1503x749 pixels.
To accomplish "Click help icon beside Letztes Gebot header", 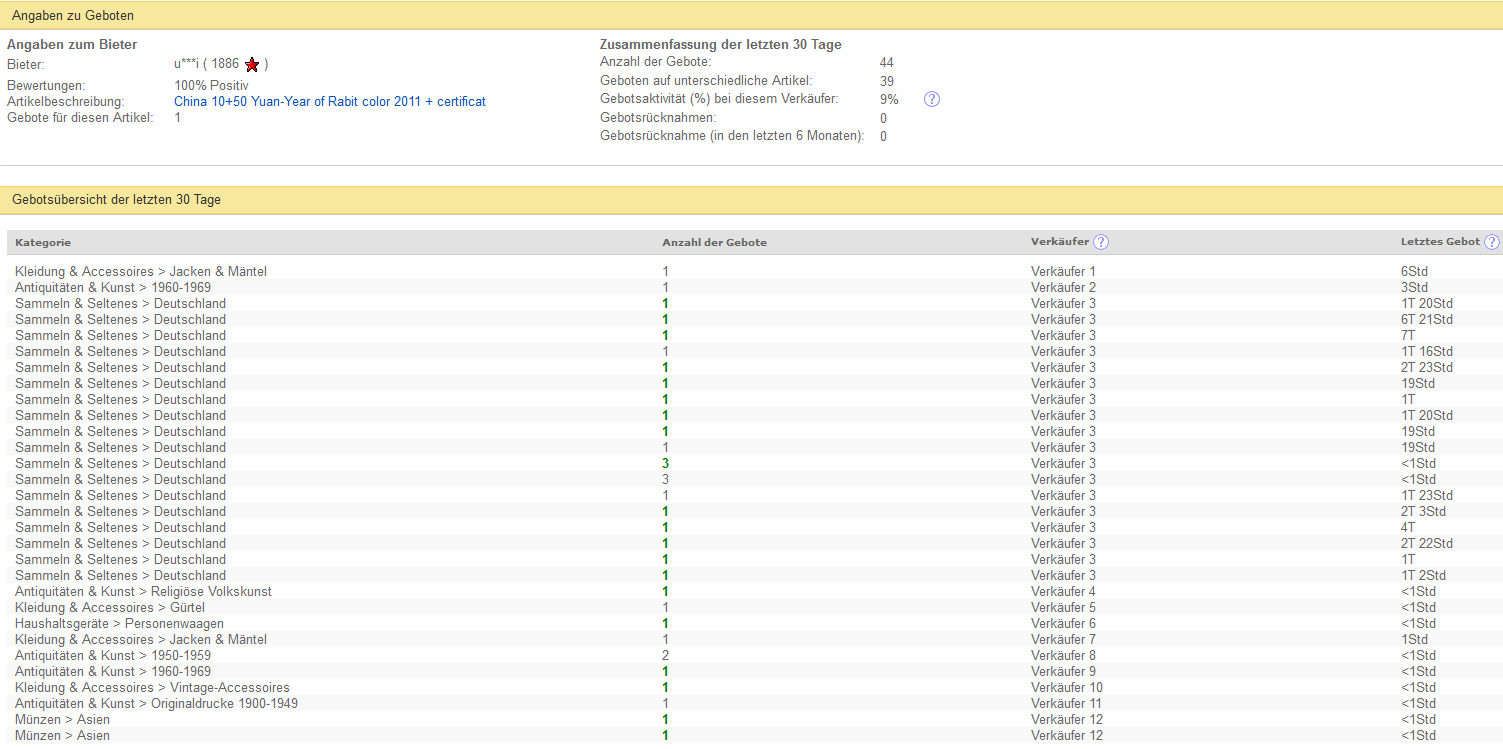I will [1491, 242].
